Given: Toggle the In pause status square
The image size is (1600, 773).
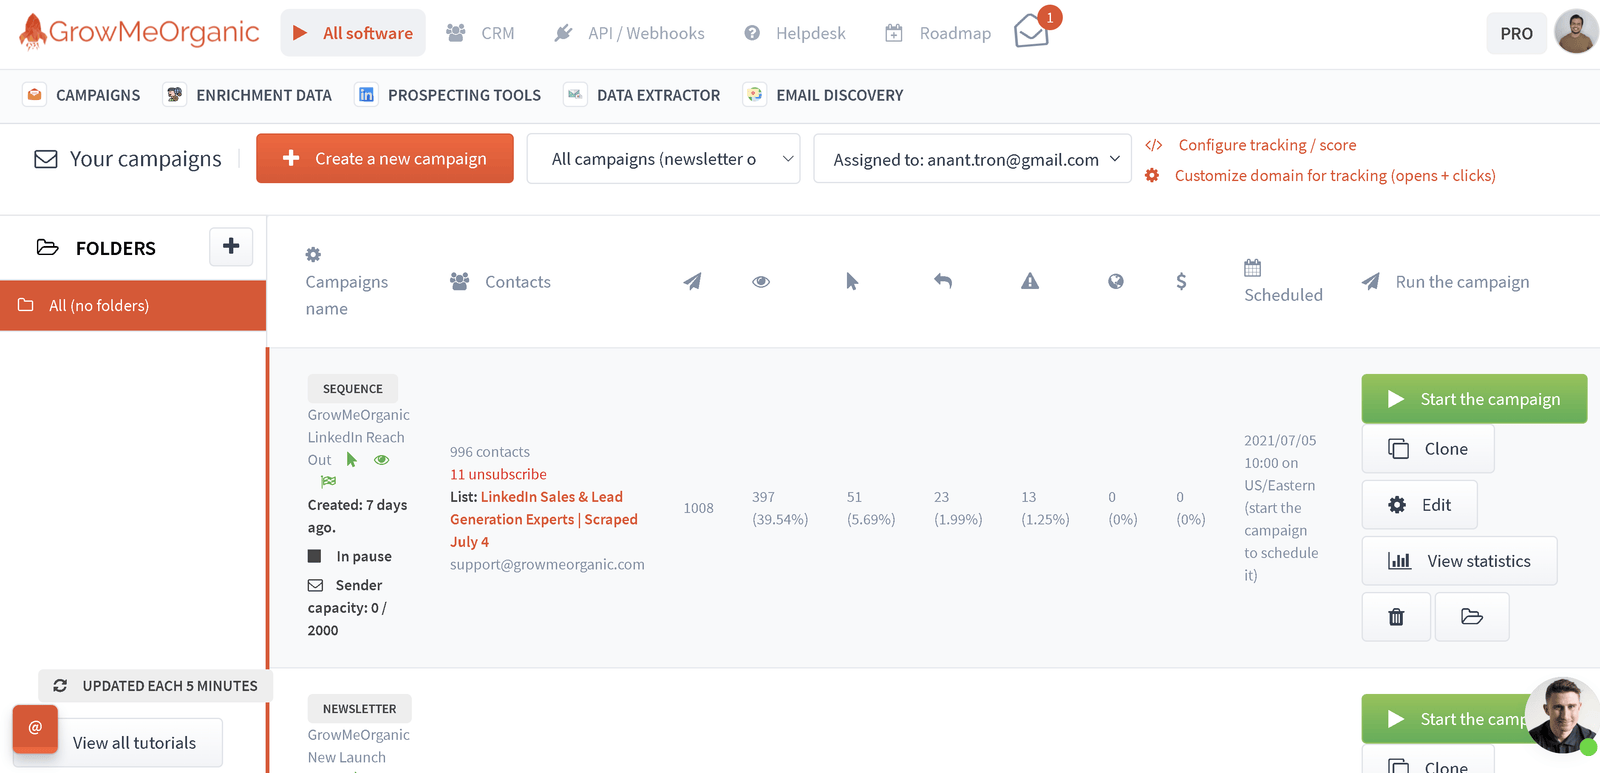Looking at the screenshot, I should click(315, 556).
